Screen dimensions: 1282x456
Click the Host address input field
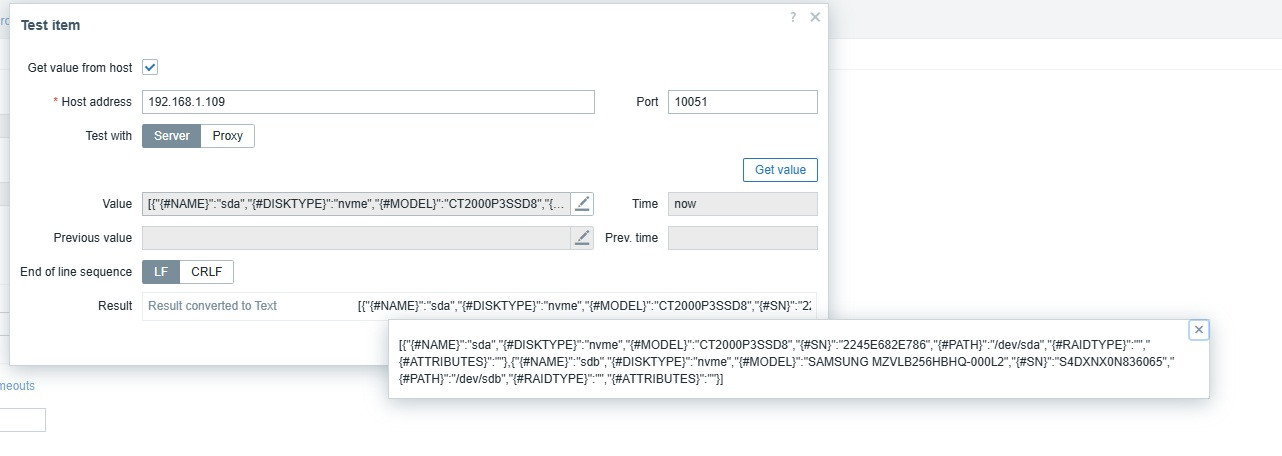coord(368,102)
